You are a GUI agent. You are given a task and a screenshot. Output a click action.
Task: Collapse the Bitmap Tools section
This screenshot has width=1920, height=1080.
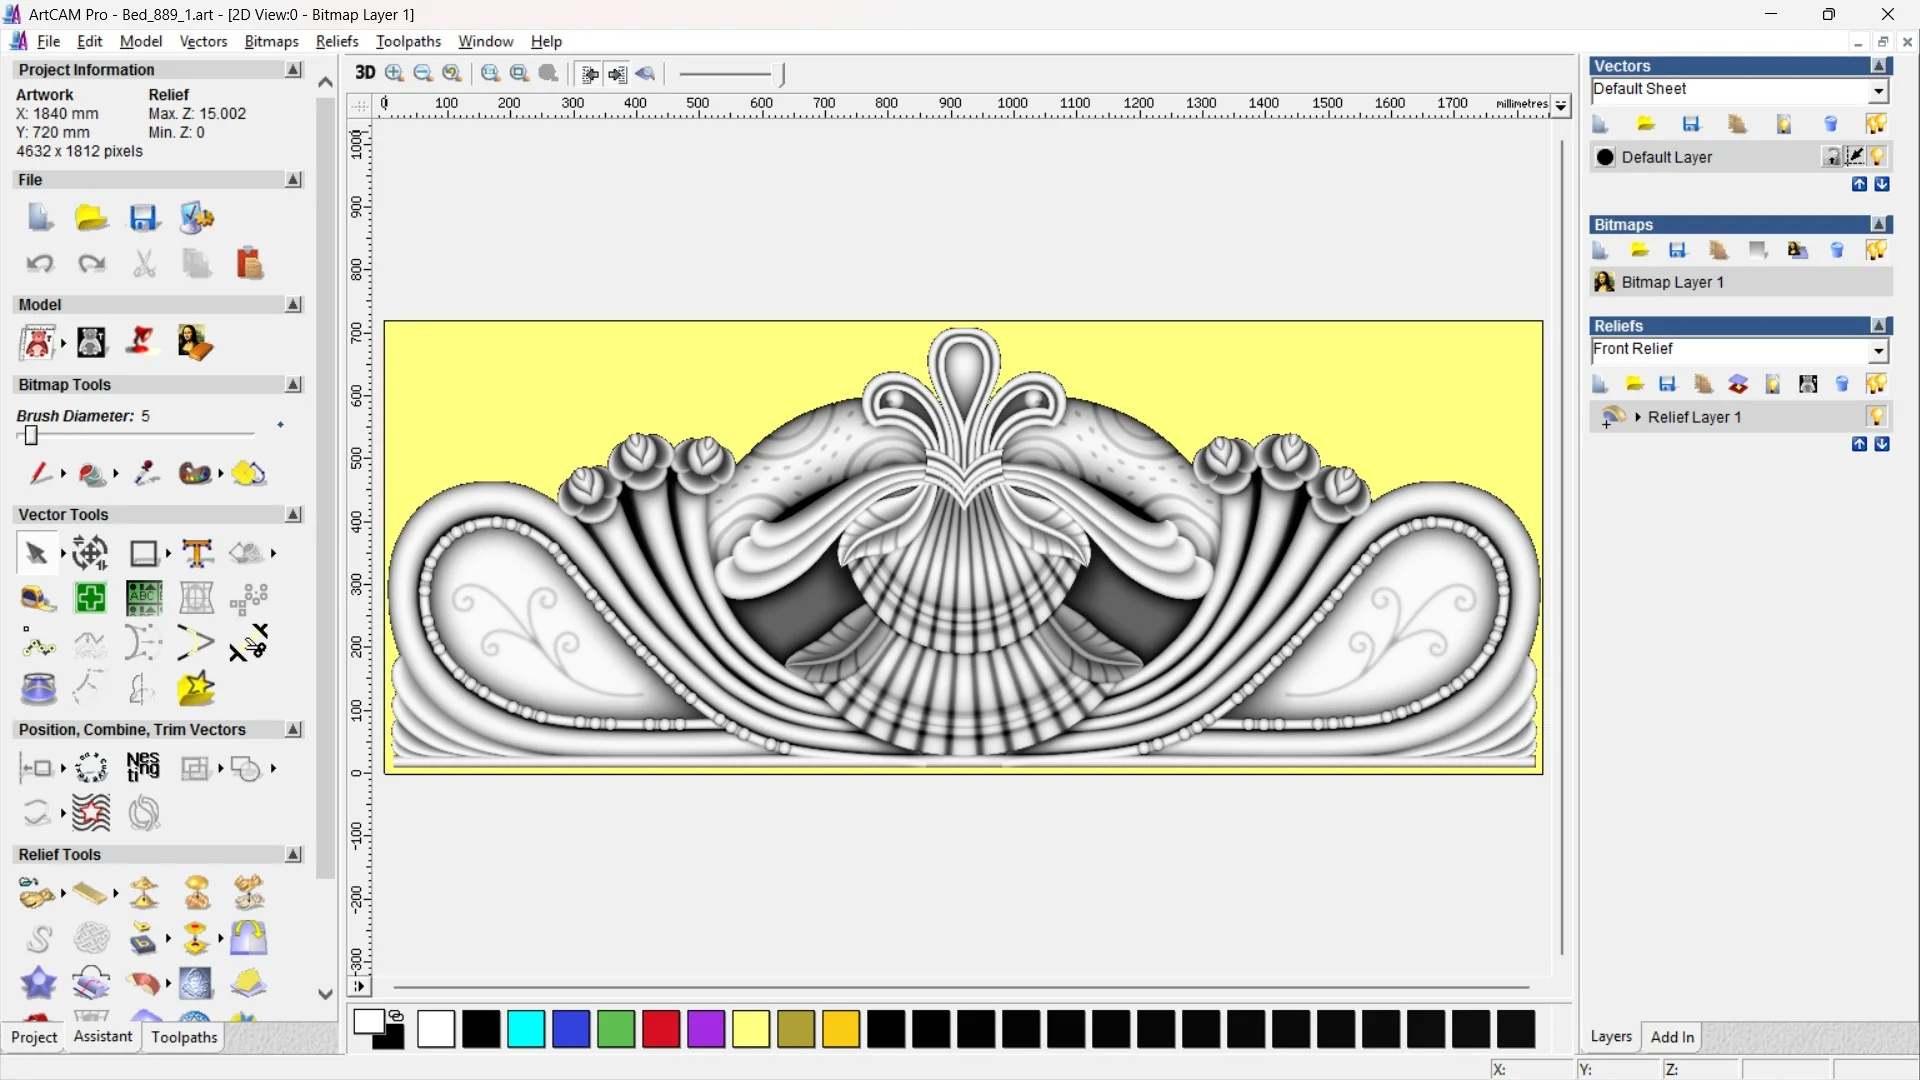coord(293,385)
